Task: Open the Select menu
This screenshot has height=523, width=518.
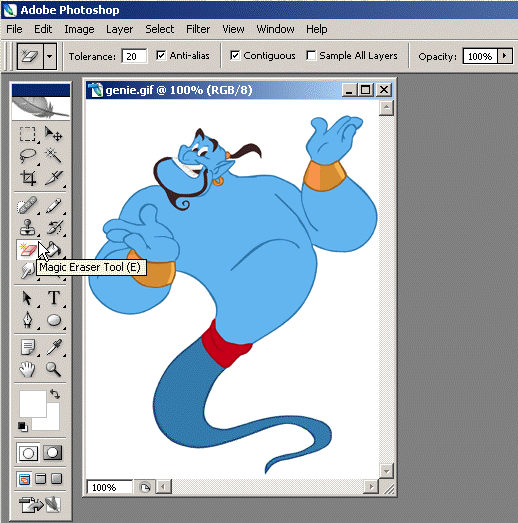Action: (x=159, y=29)
